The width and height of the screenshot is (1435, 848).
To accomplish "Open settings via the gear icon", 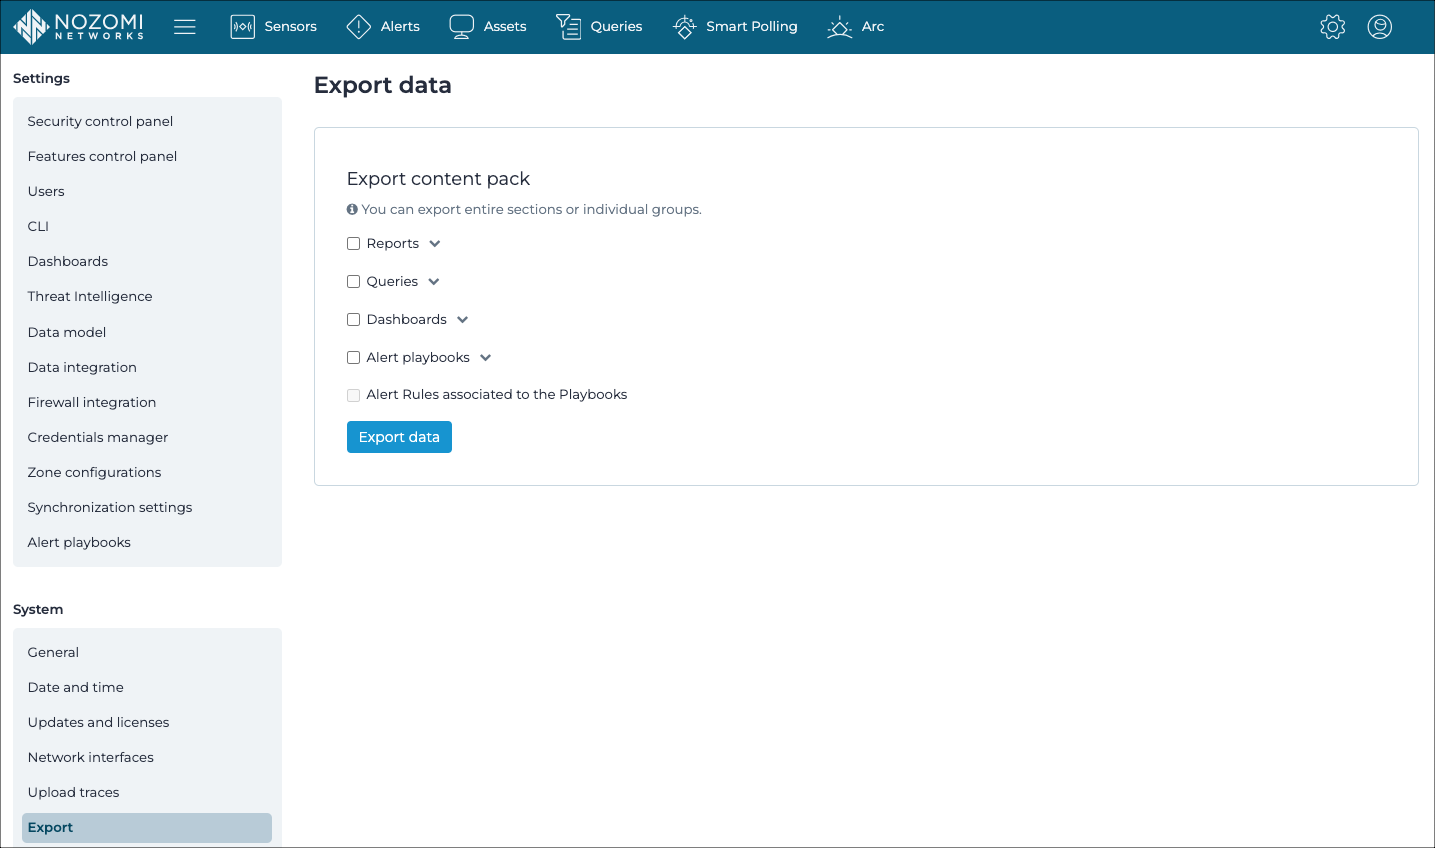I will (x=1333, y=27).
